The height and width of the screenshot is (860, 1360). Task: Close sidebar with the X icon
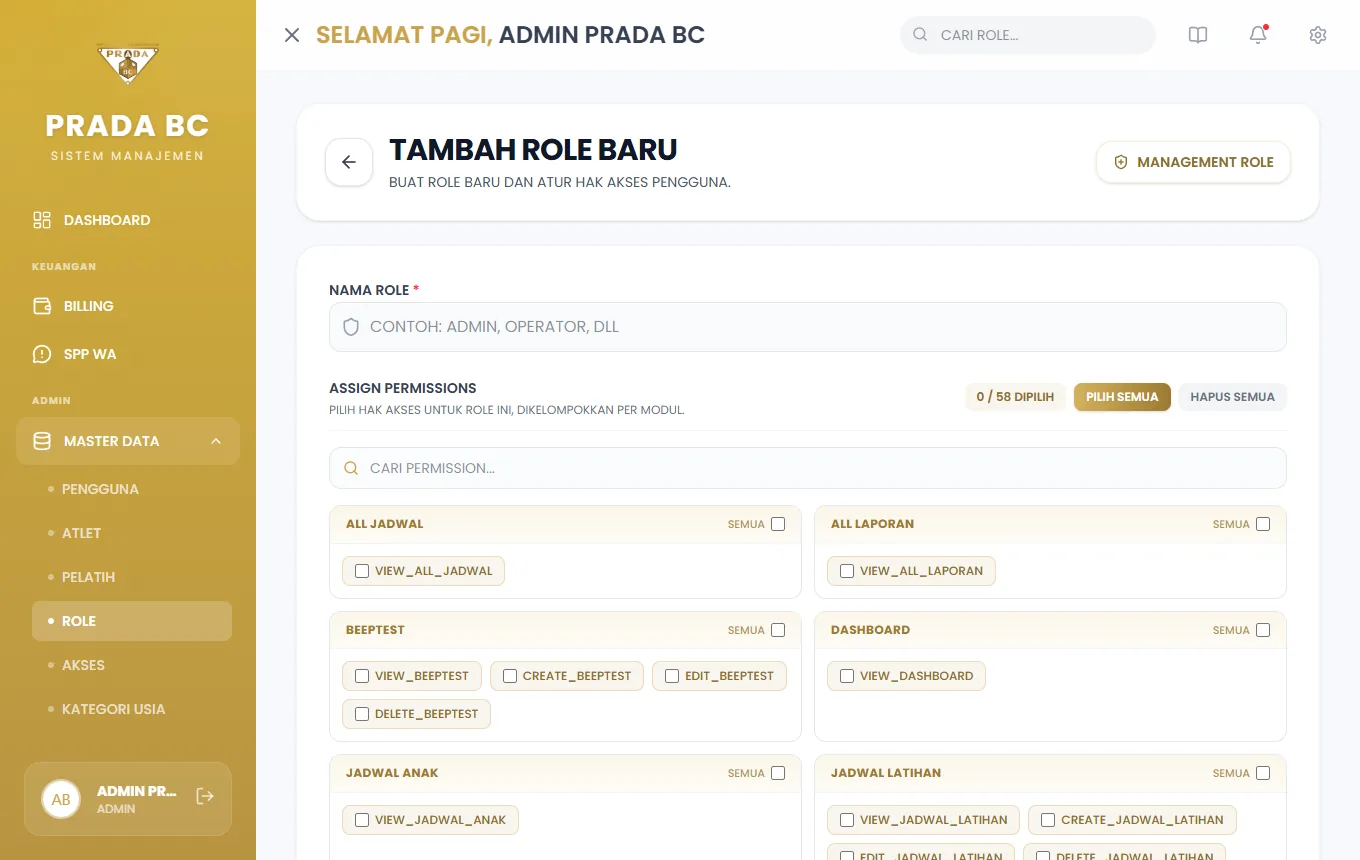click(292, 35)
